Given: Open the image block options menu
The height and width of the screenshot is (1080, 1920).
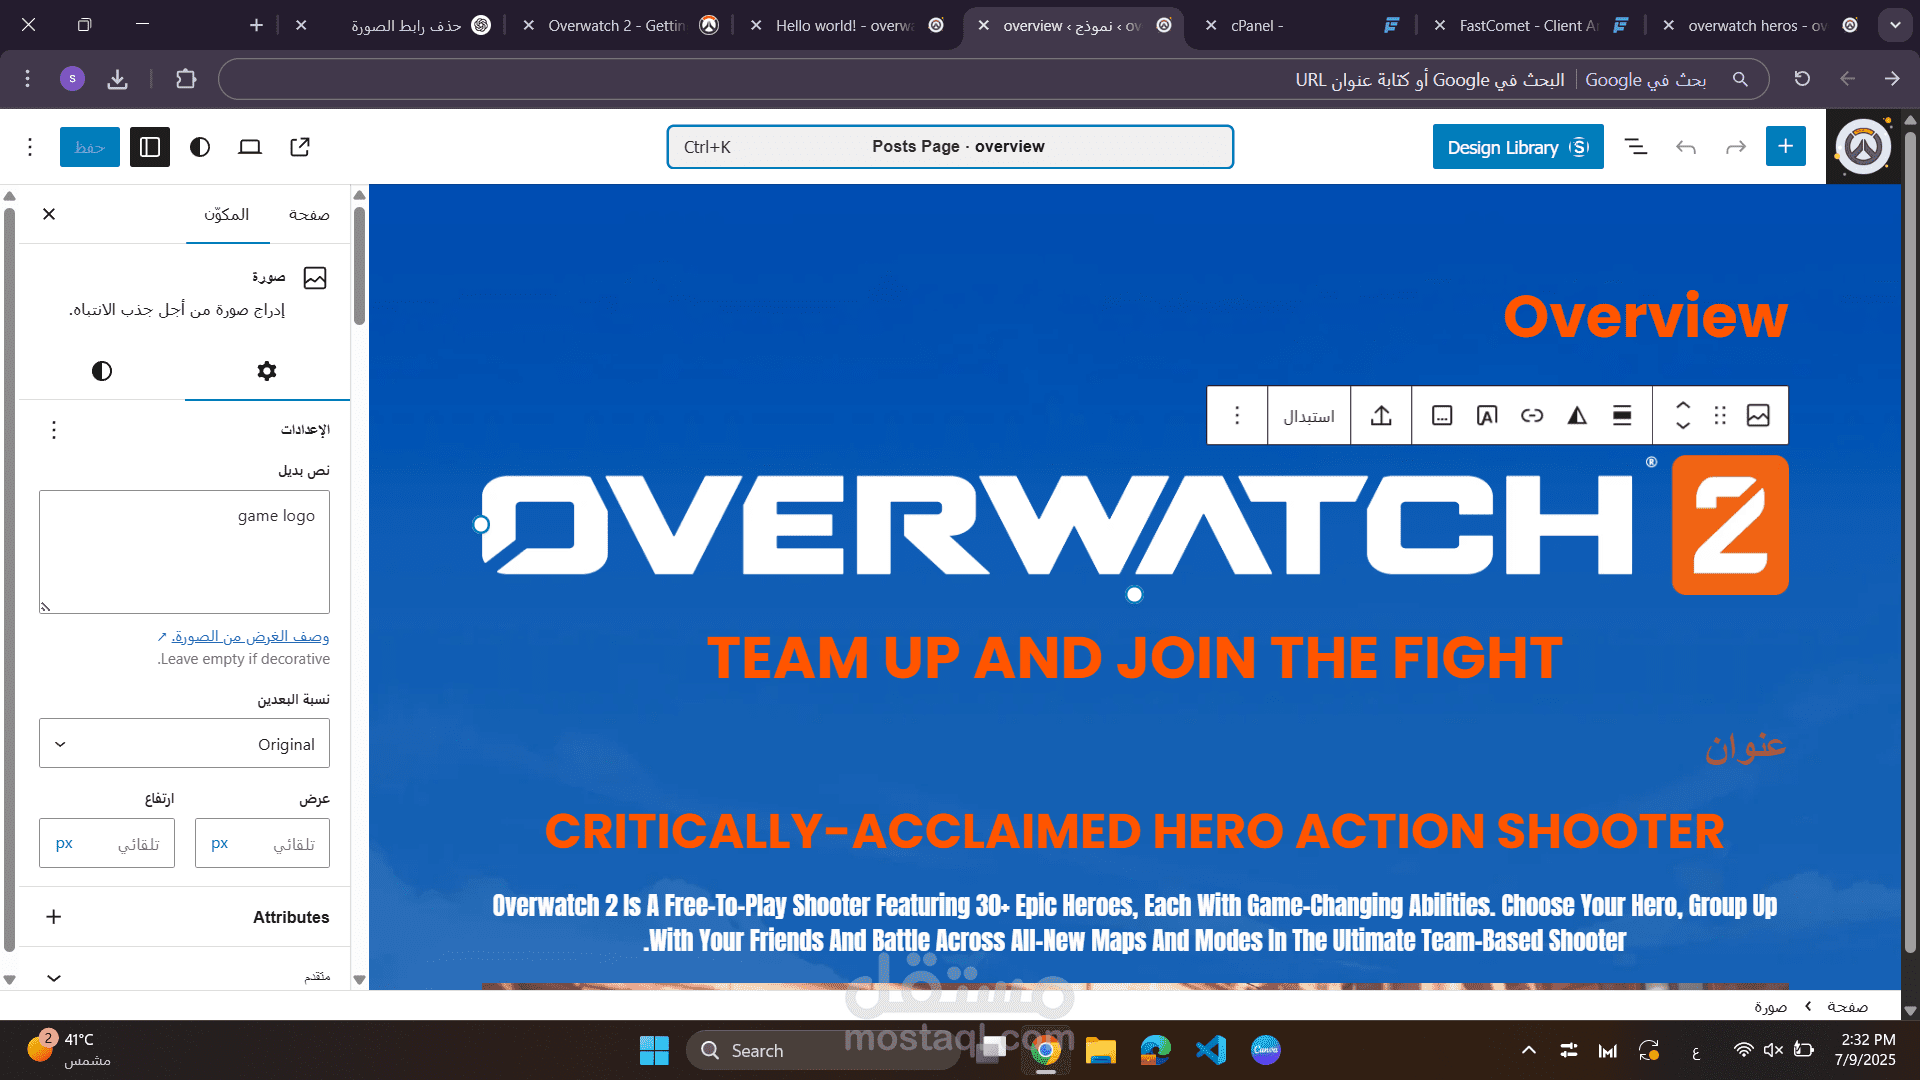Looking at the screenshot, I should point(1237,415).
